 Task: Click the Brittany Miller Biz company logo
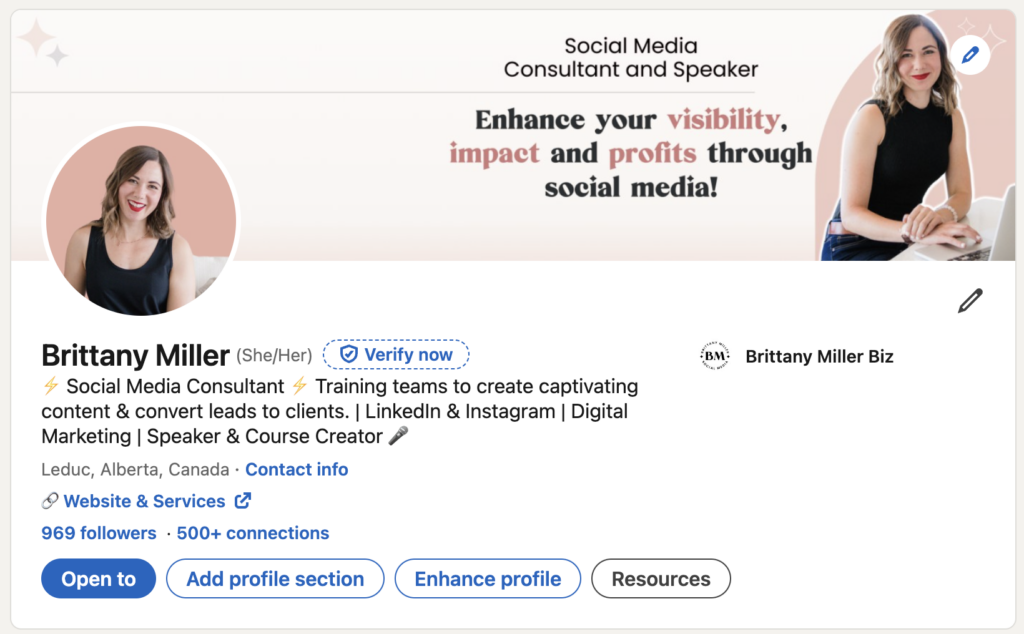(715, 356)
